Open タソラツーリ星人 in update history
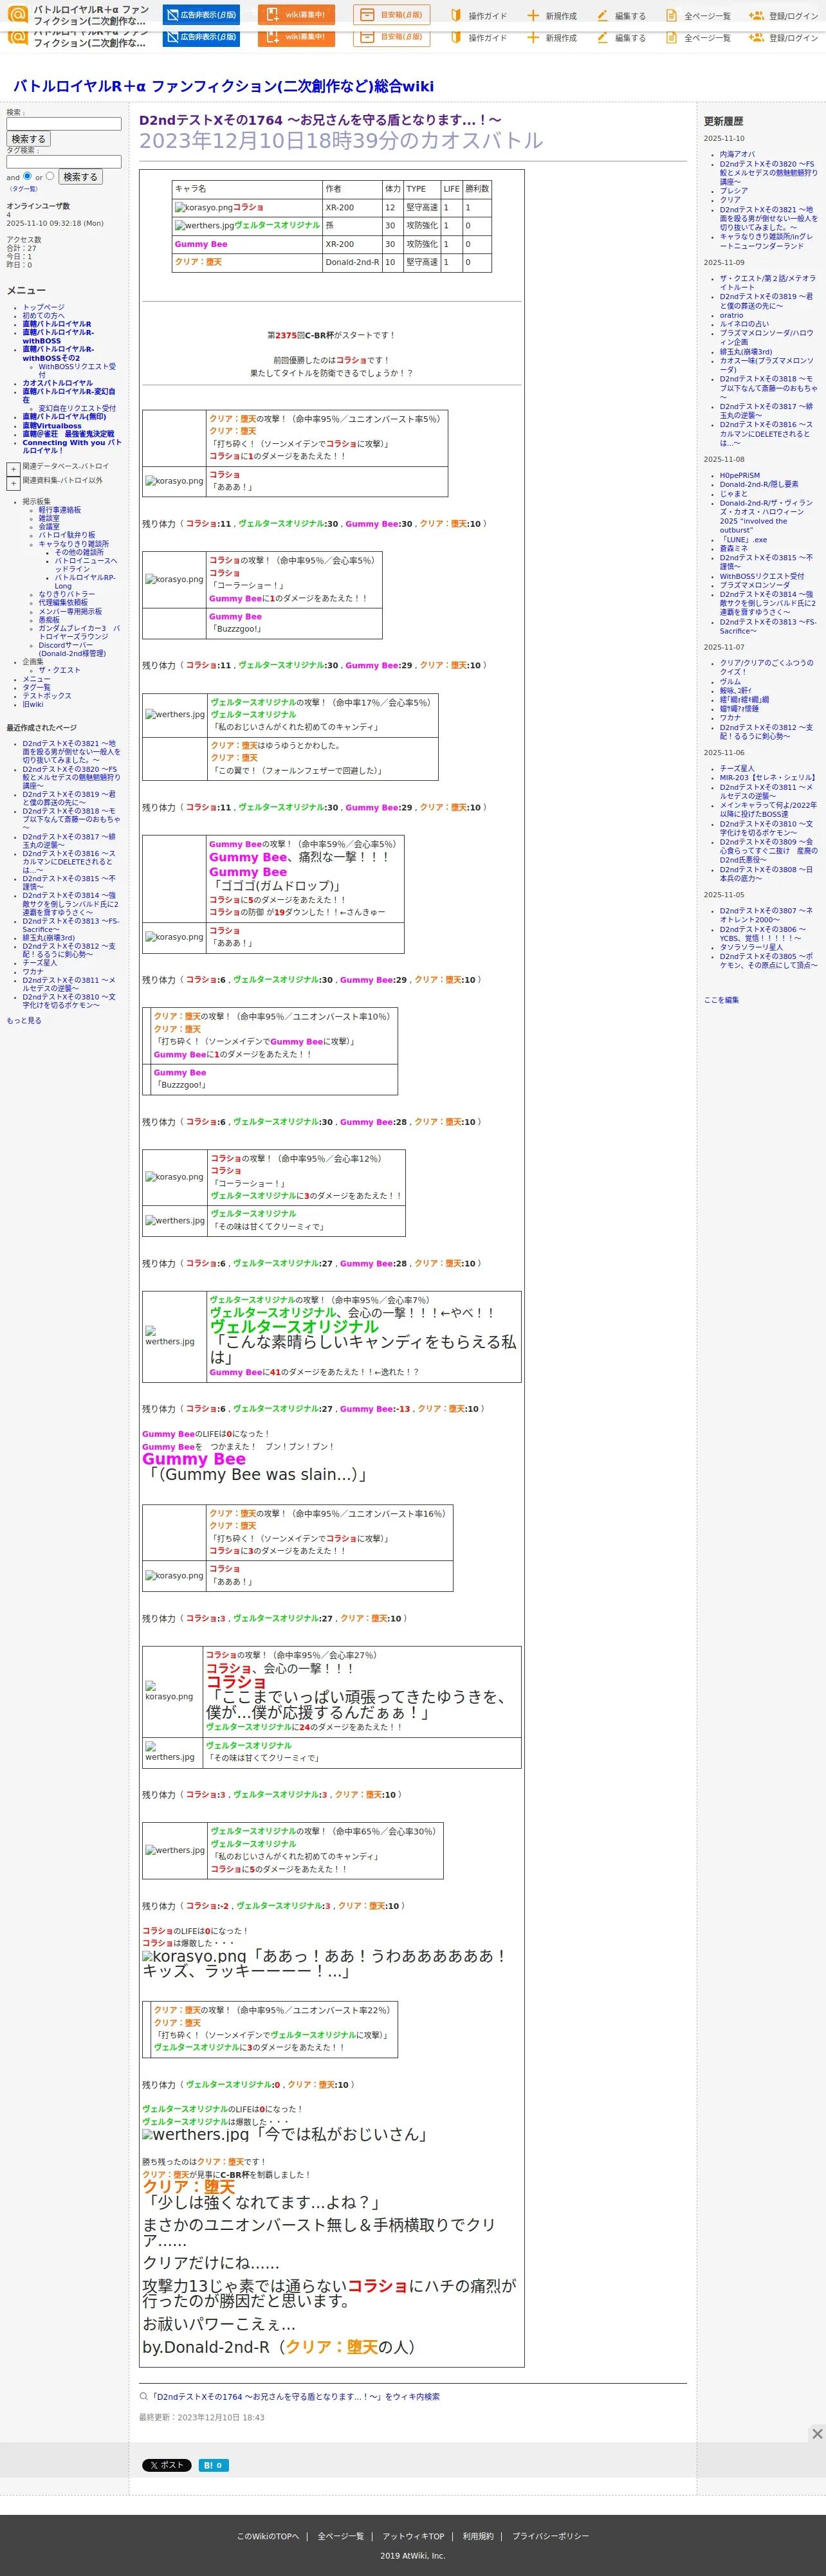The width and height of the screenshot is (826, 2576). pyautogui.click(x=752, y=947)
